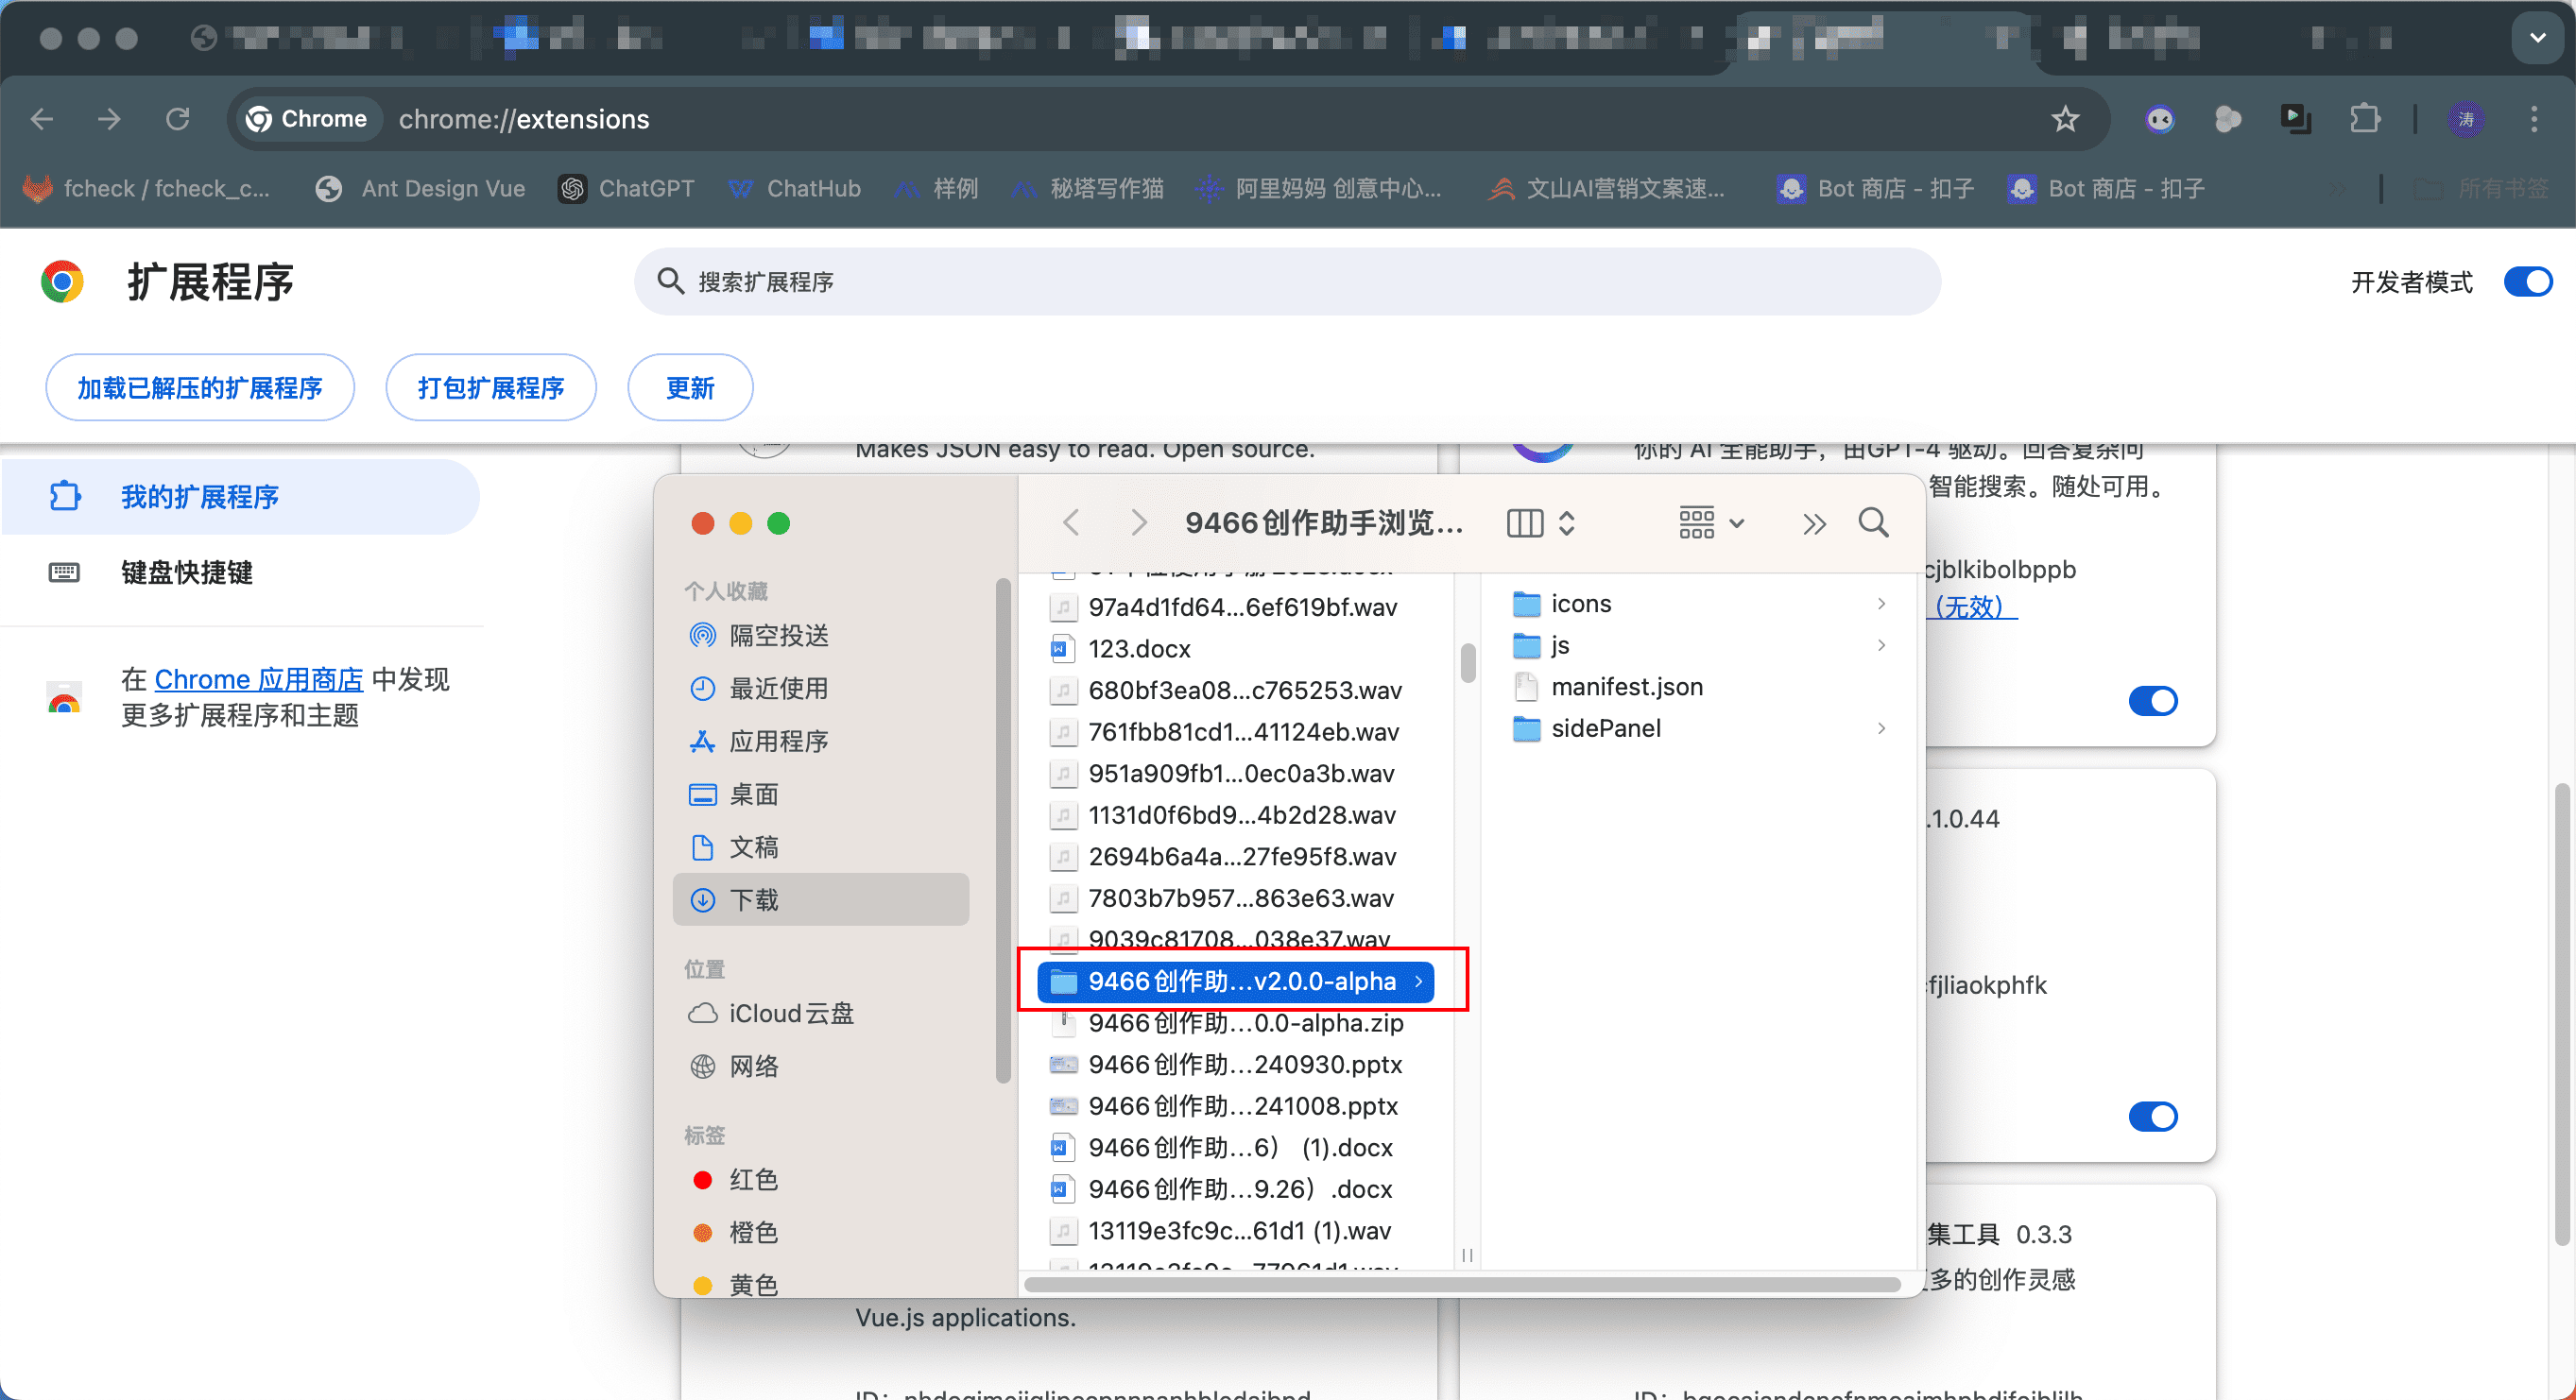Screen dimensions: 2576x1400
Task: Click the Chrome forward arrow
Action: pyautogui.click(x=109, y=119)
